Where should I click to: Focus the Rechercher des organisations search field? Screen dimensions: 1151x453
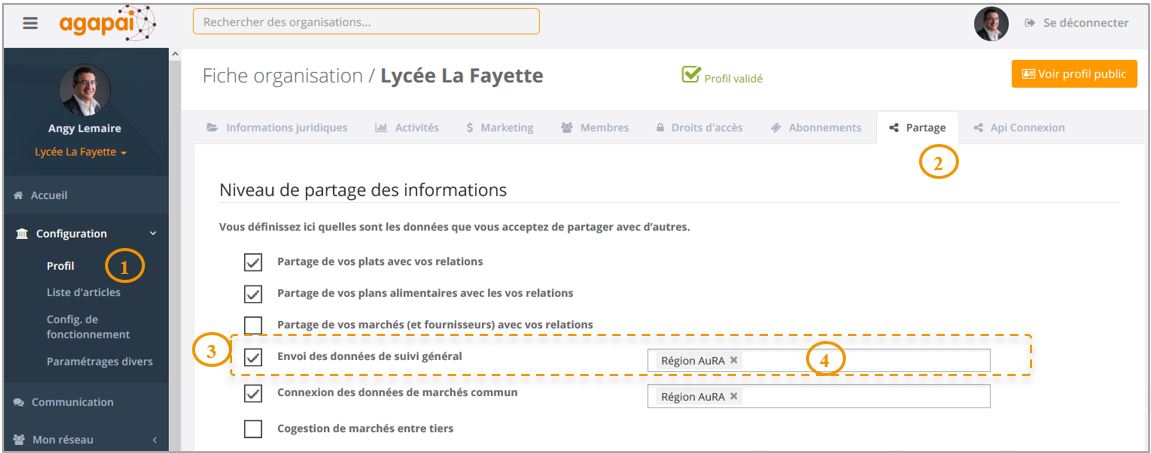(x=366, y=22)
